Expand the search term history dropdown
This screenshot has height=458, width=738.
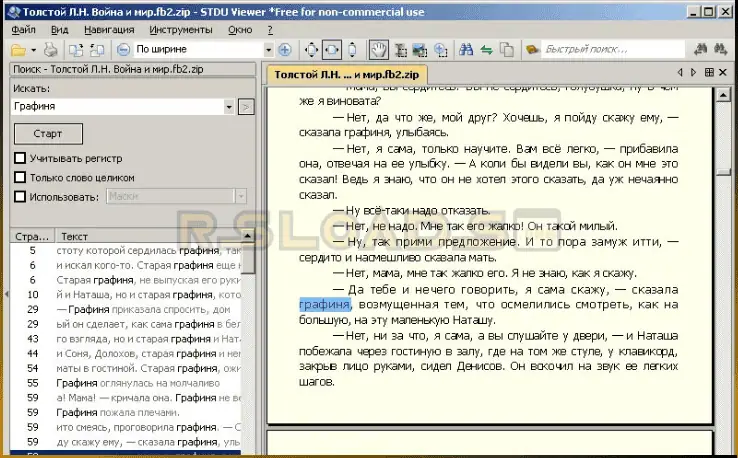[x=229, y=107]
